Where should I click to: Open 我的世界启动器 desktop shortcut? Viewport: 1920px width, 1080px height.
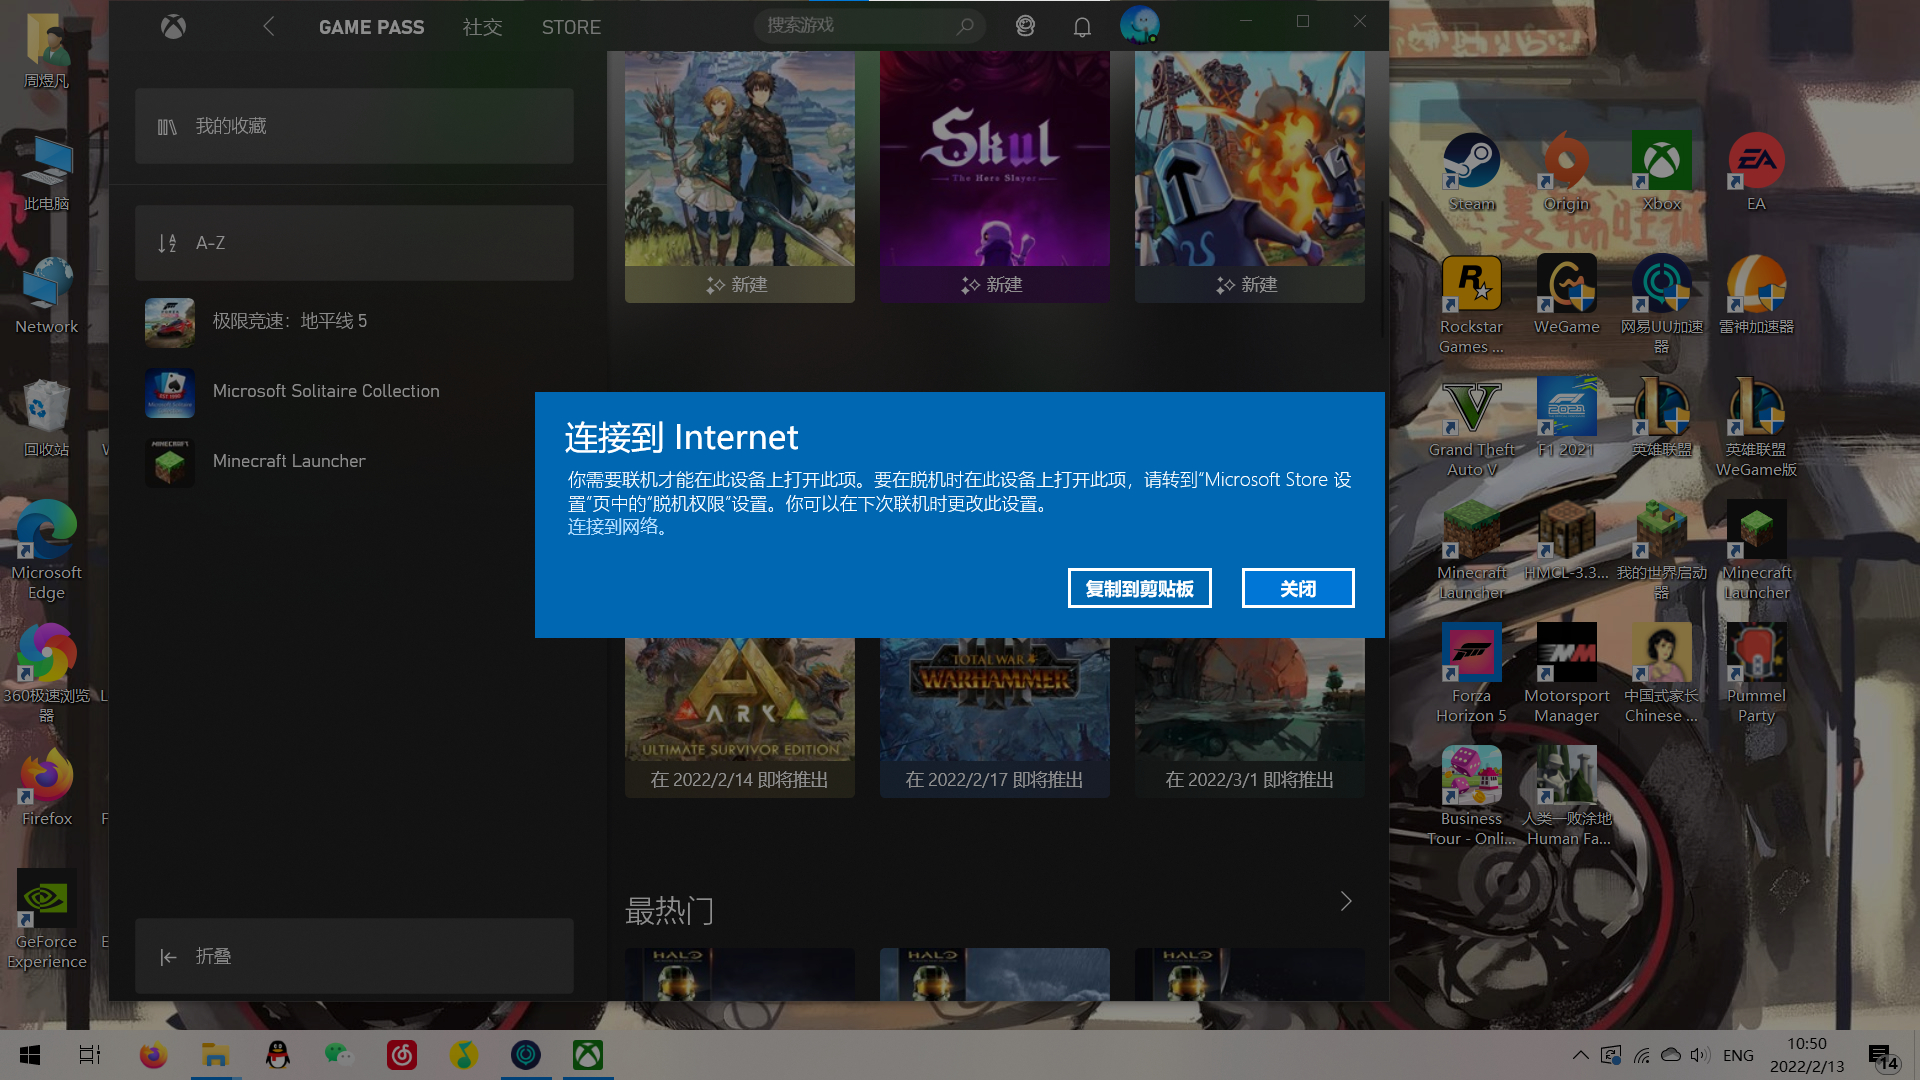(1661, 551)
